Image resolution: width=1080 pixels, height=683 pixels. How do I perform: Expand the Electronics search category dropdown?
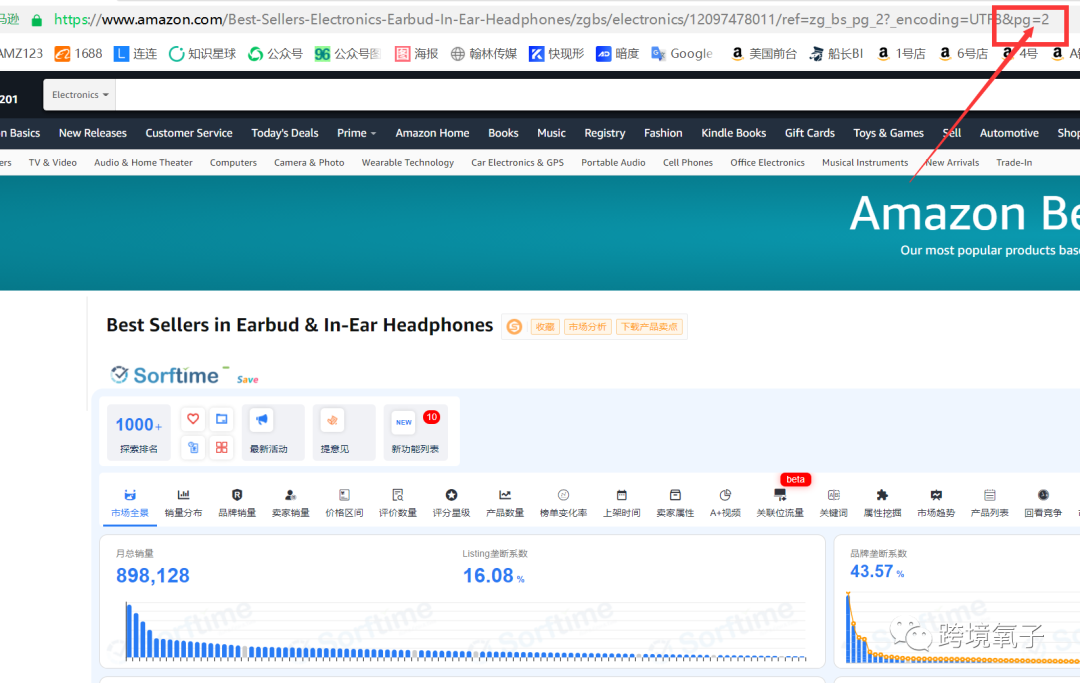coord(80,94)
